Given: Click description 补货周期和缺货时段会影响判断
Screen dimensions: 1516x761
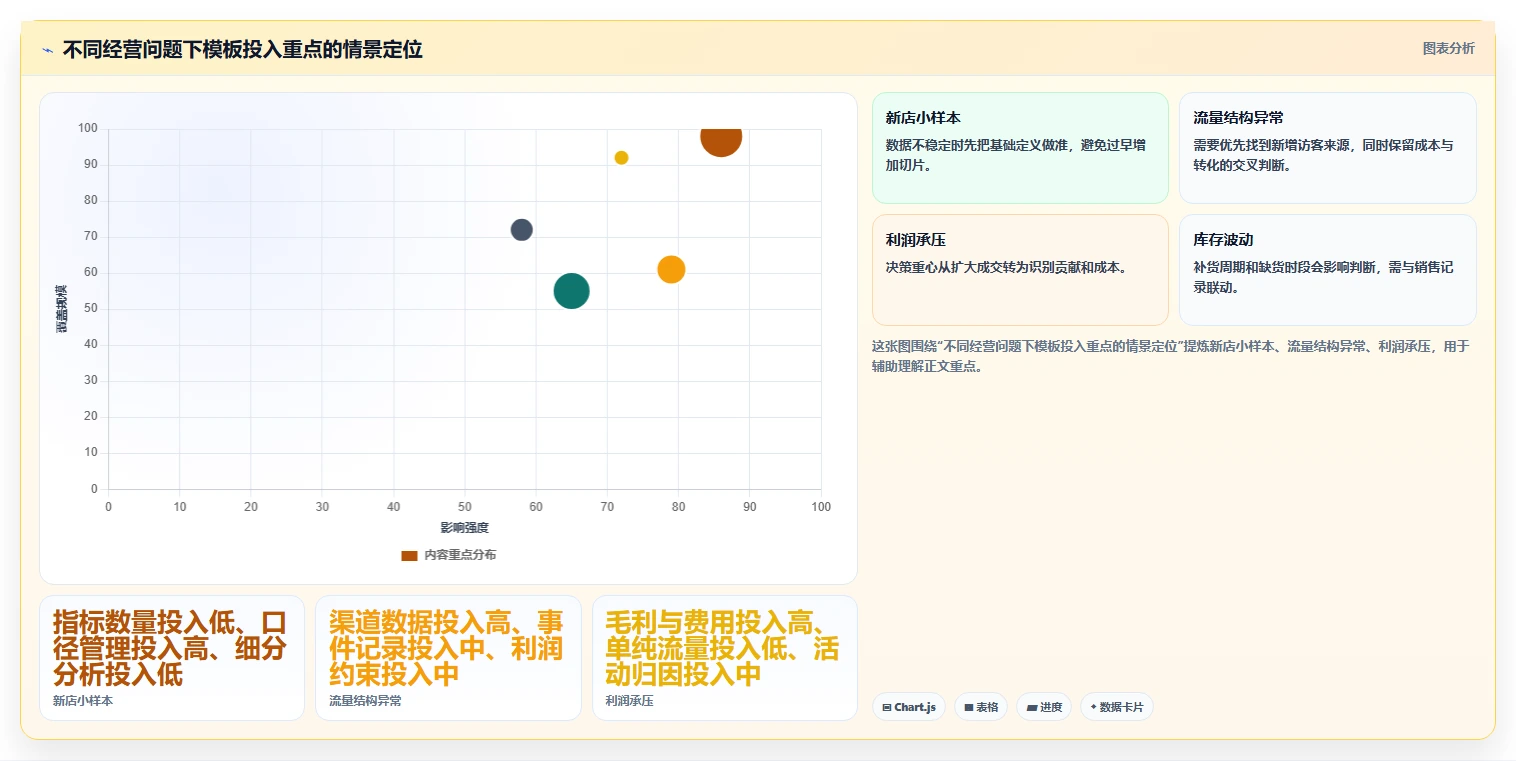Looking at the screenshot, I should tap(1323, 277).
